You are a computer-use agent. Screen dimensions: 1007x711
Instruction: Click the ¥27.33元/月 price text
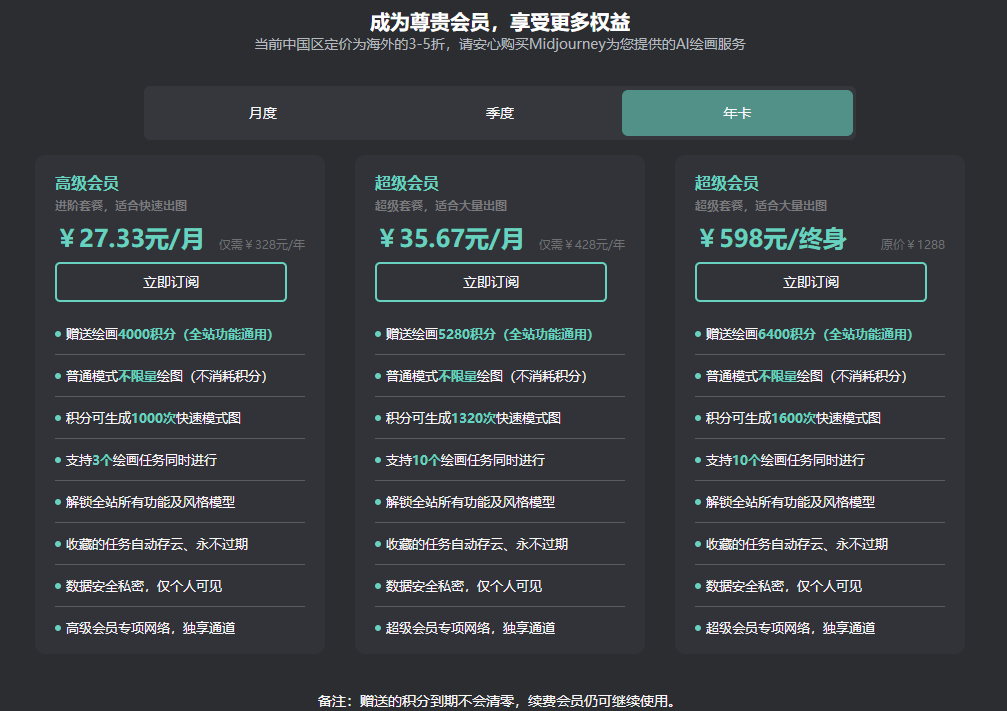click(x=131, y=239)
